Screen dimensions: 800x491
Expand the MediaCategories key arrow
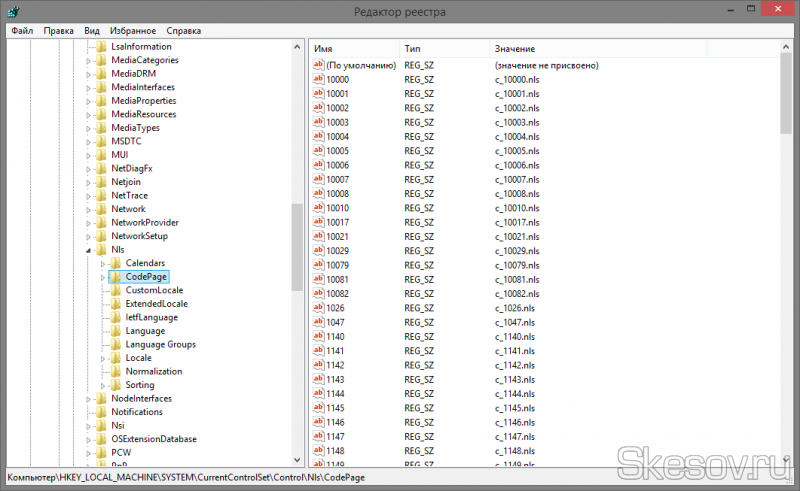pyautogui.click(x=88, y=60)
